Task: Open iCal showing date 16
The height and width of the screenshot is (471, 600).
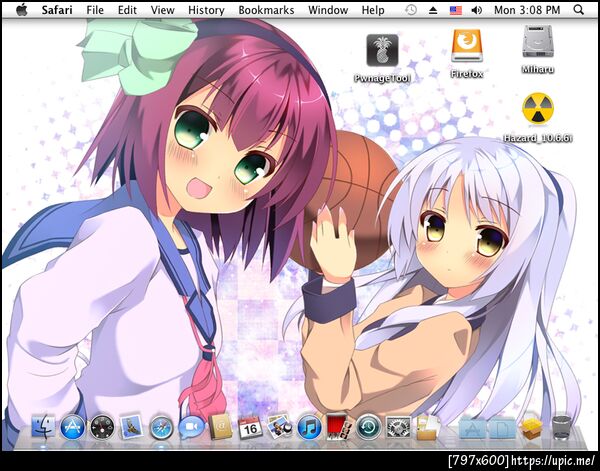Action: (x=250, y=428)
